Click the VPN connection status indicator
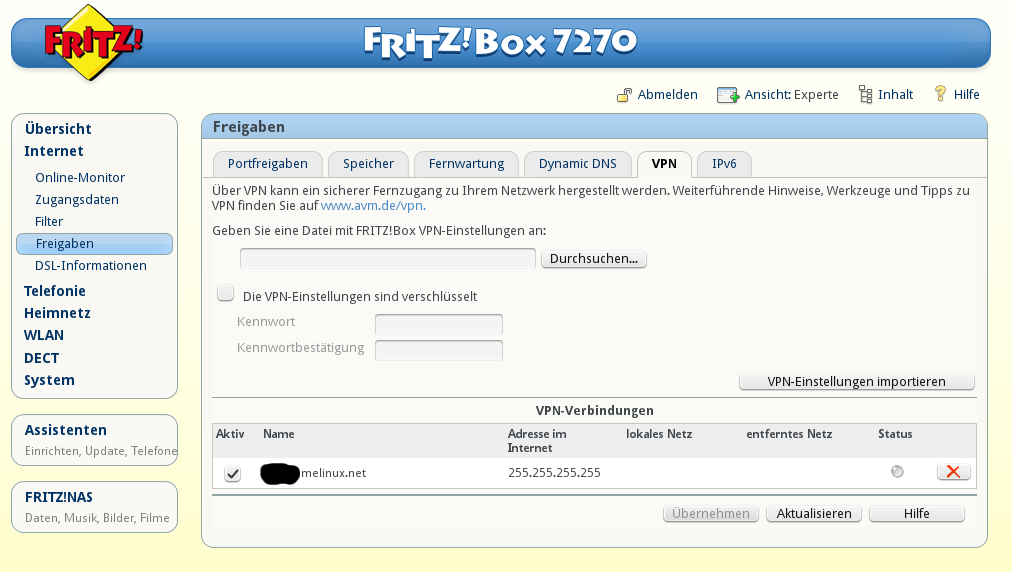 pos(897,471)
